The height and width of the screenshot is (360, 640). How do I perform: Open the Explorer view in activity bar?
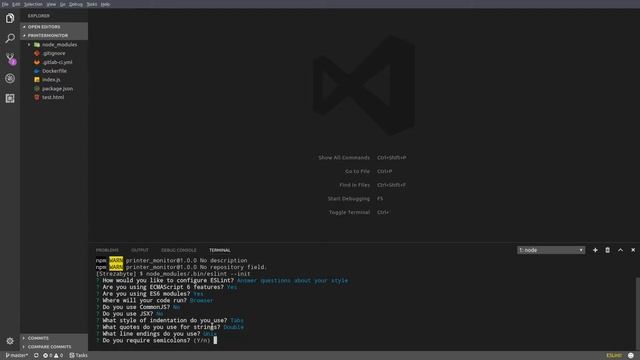(x=10, y=18)
